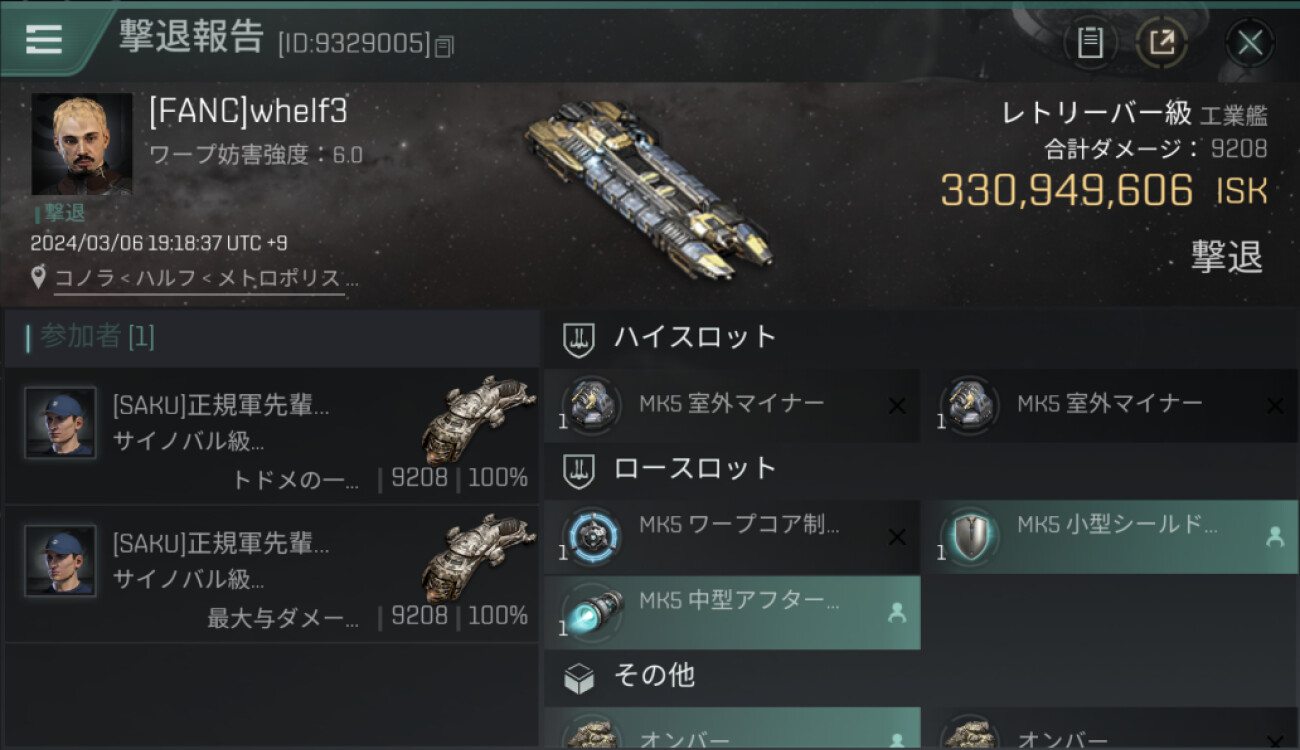The height and width of the screenshot is (750, 1300).
Task: Click the share/export report icon
Action: tap(1162, 43)
